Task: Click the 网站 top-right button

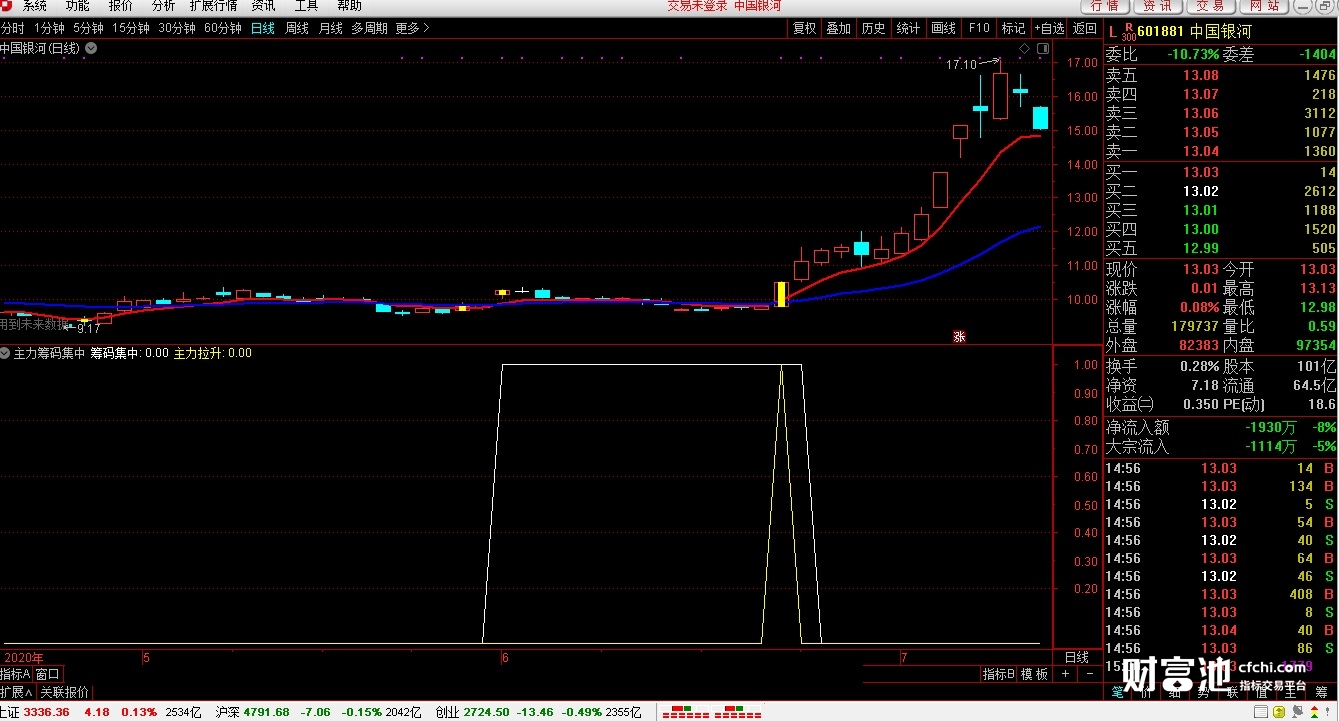Action: pos(1264,6)
